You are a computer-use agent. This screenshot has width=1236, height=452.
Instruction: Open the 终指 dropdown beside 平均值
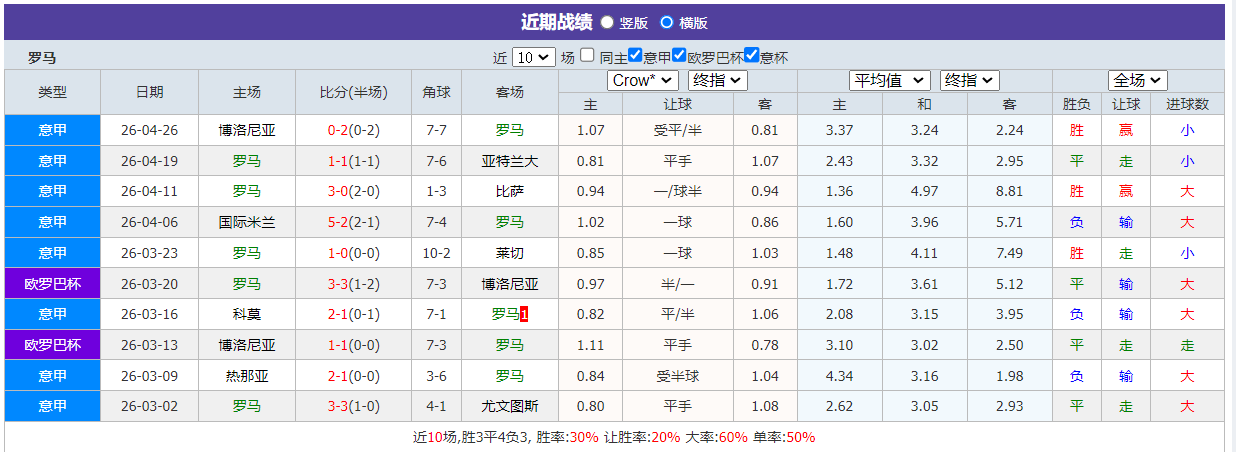970,80
